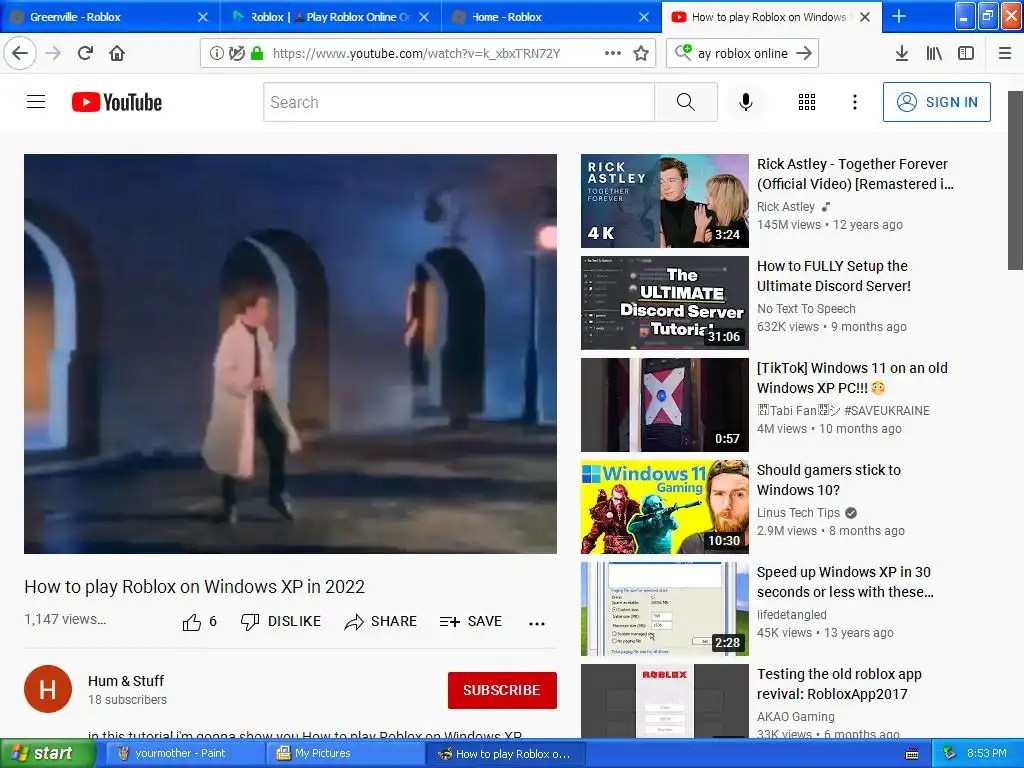Click the browser forward arrow

tap(53, 53)
